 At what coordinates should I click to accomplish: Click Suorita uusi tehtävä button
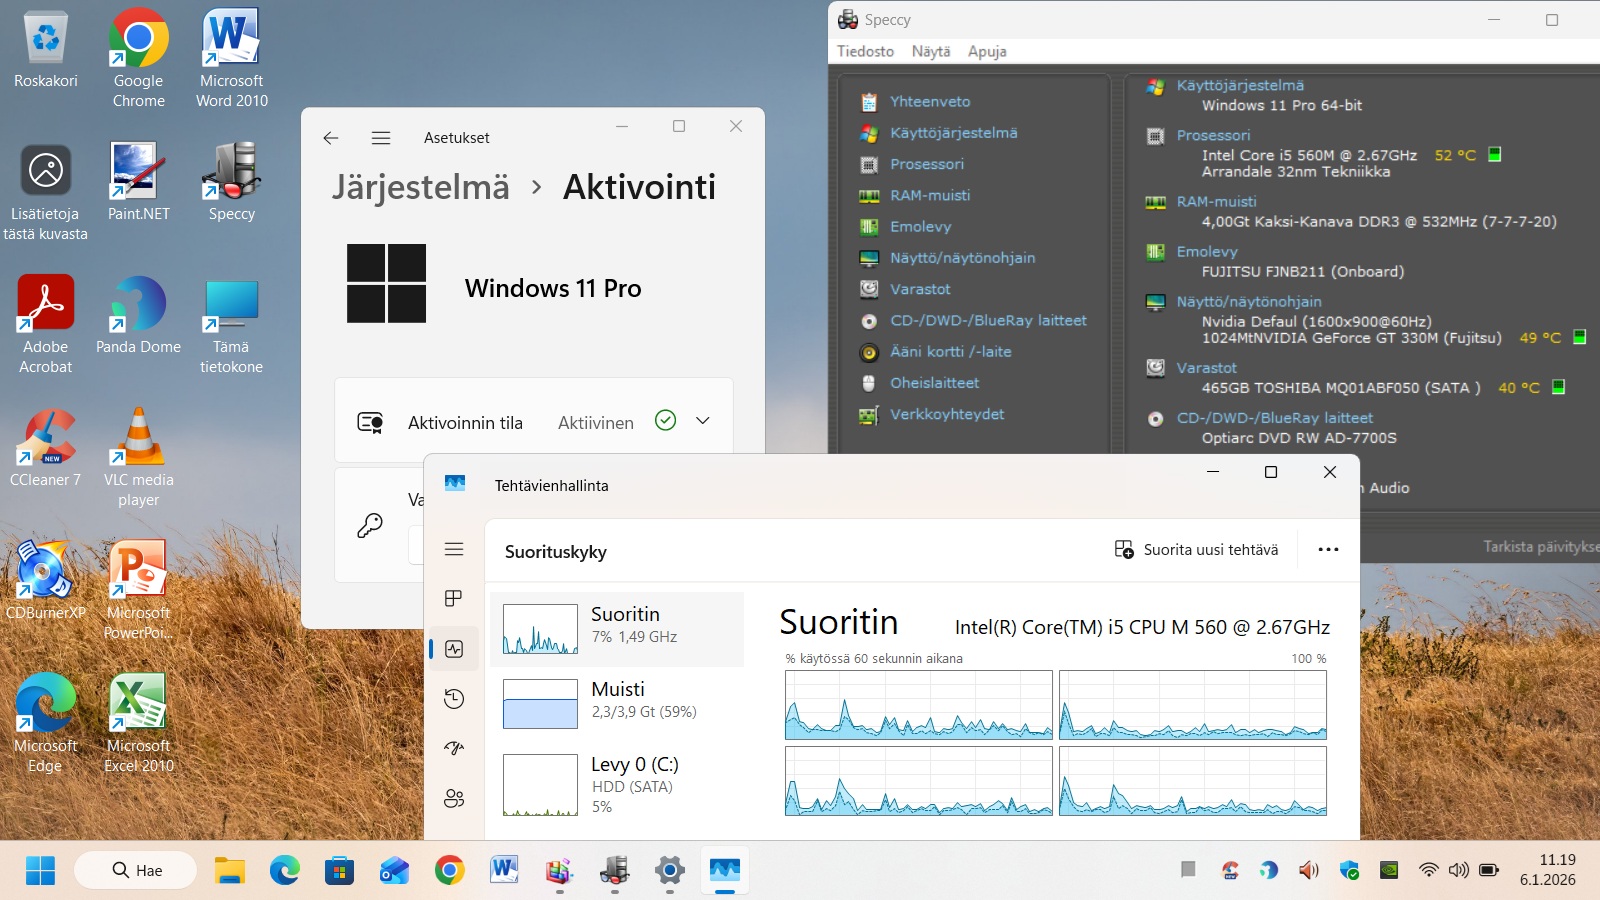[x=1197, y=549]
